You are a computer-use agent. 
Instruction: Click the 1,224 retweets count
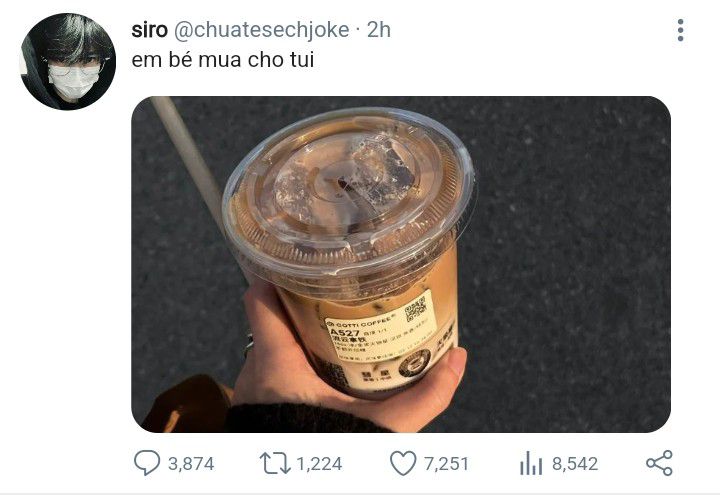pos(319,464)
